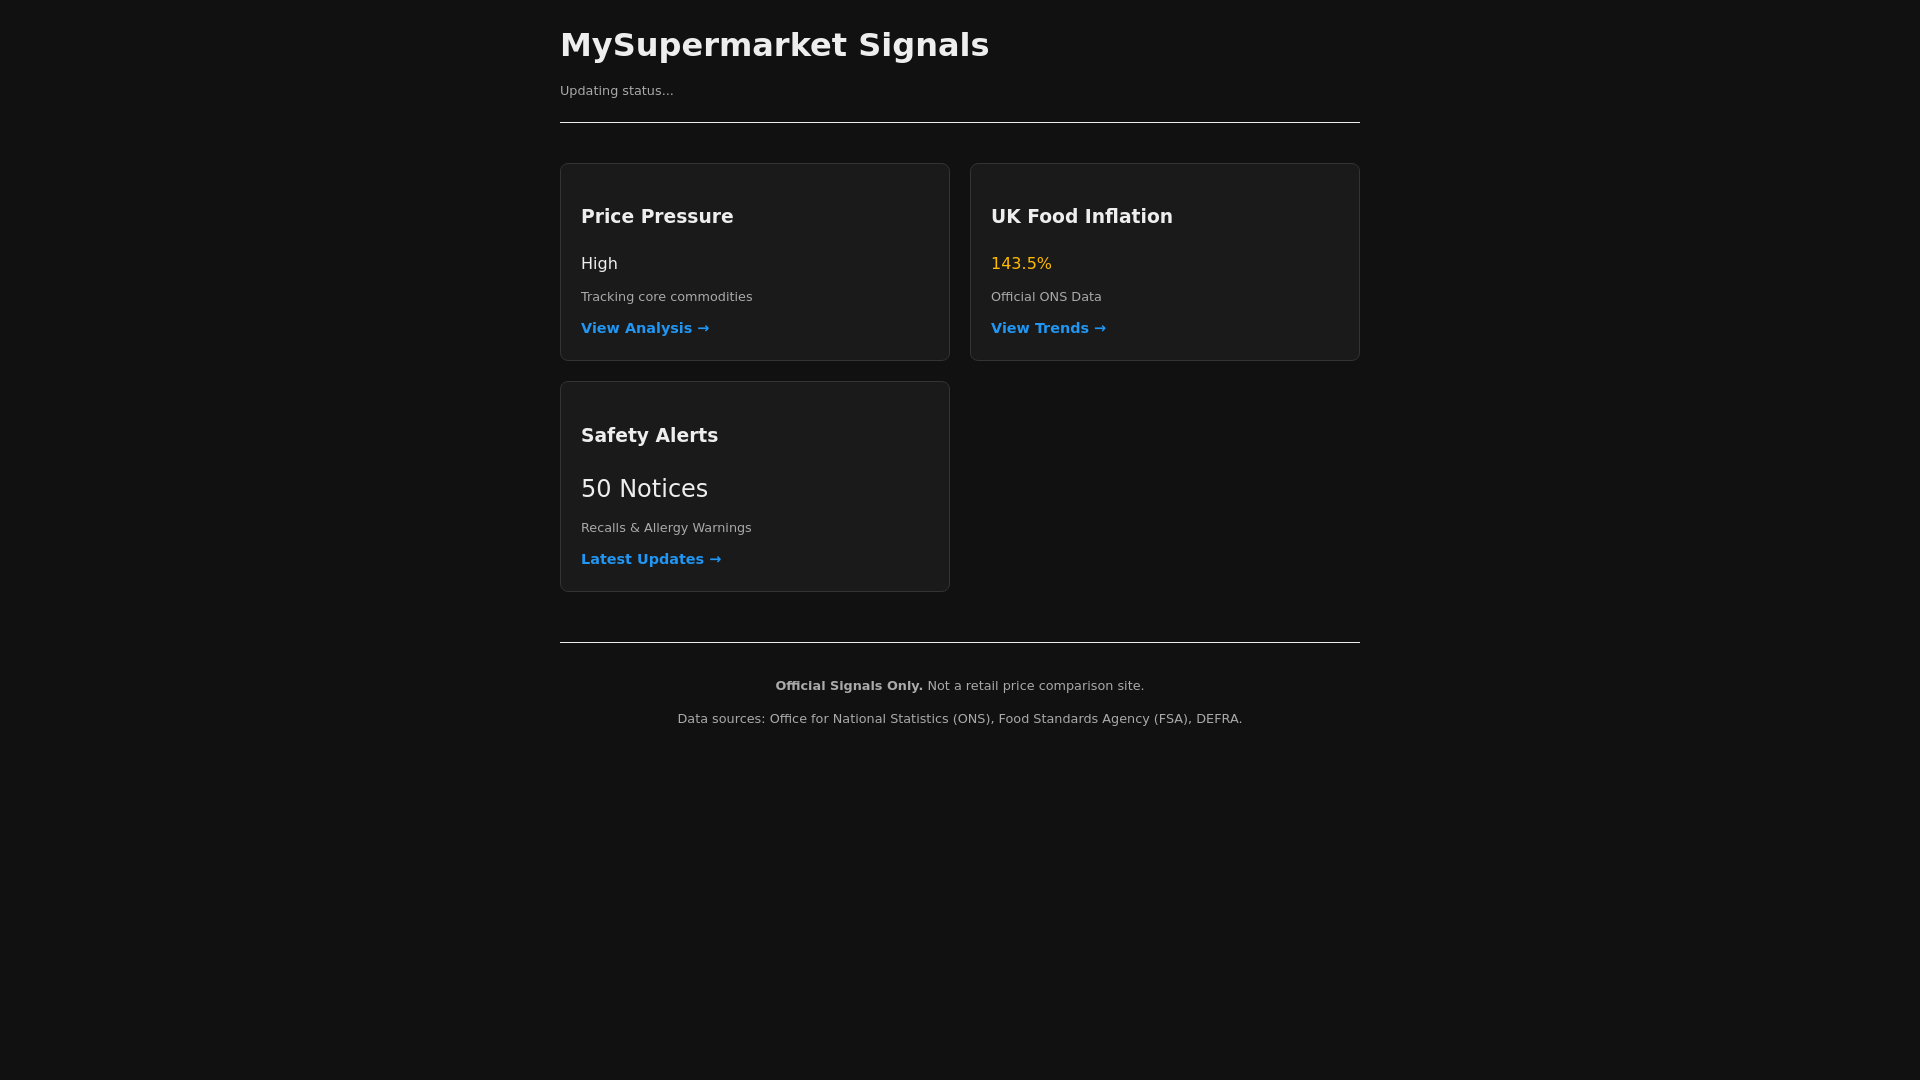Screen dimensions: 1920x1080
Task: Click the arrow in Latest Updates link
Action: tap(715, 559)
